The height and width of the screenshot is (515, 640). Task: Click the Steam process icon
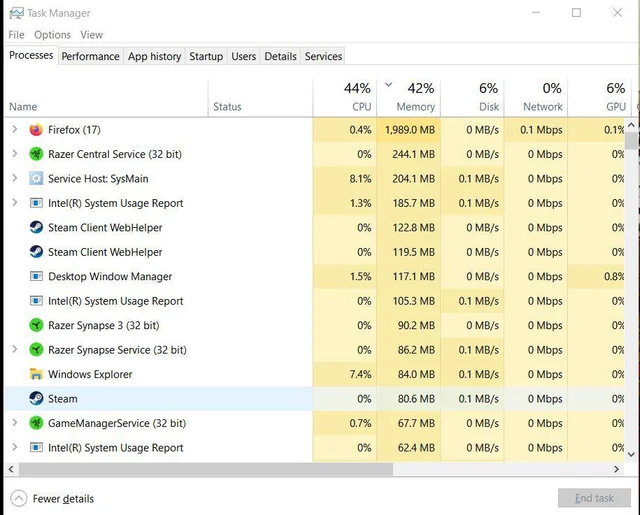pos(36,398)
